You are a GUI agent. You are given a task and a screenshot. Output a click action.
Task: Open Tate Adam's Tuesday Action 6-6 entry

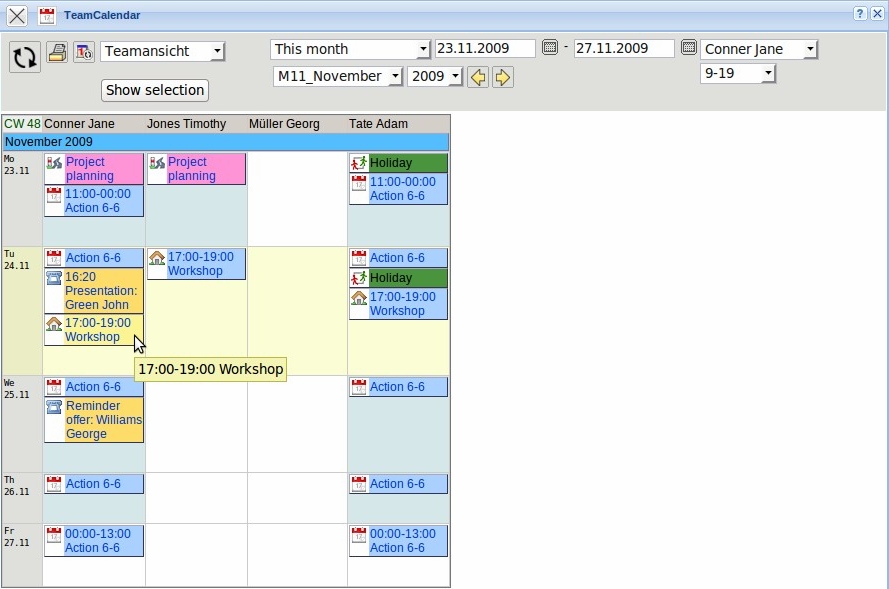[399, 258]
